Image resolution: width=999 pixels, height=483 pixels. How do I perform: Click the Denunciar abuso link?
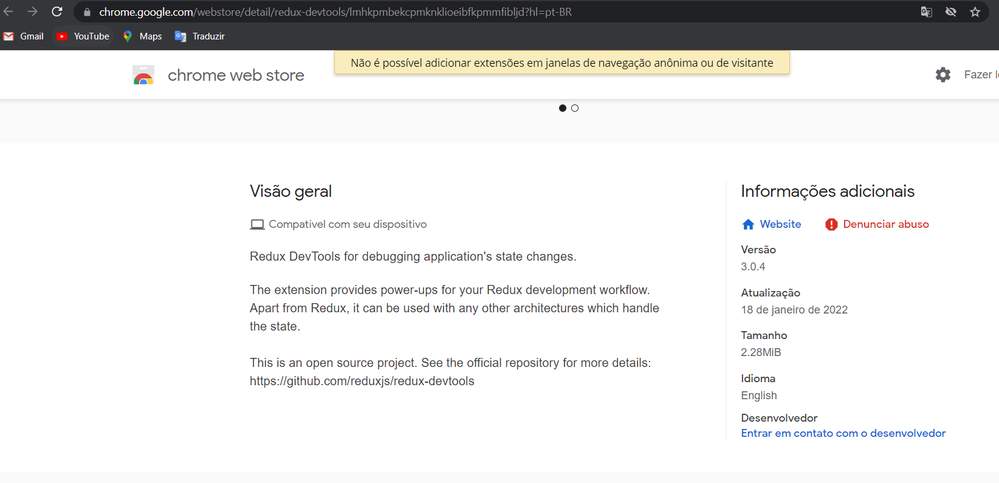pos(886,224)
